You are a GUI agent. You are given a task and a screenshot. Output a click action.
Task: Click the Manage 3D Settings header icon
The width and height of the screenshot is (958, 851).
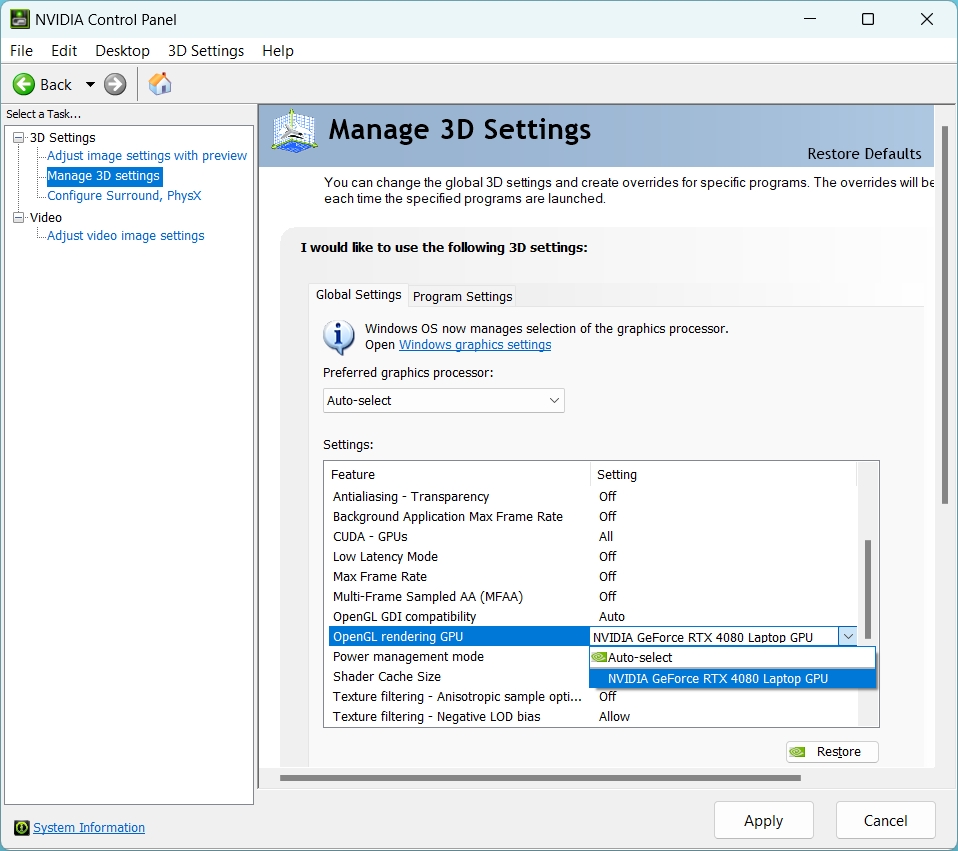click(x=295, y=134)
